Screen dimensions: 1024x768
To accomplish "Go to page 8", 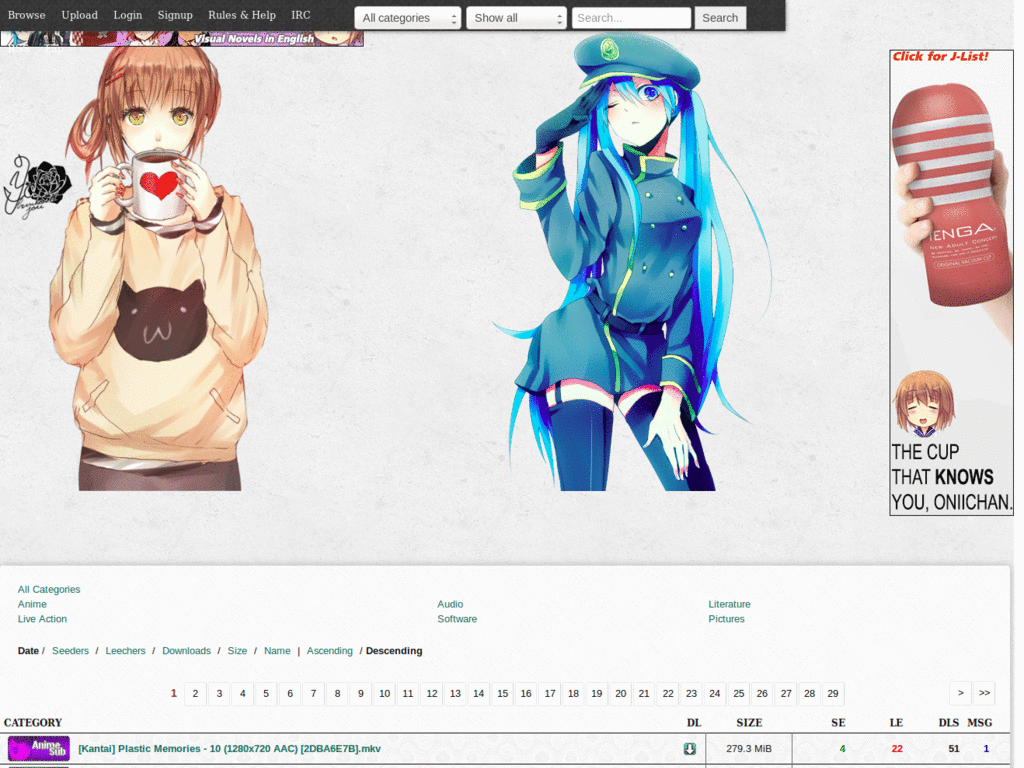I will click(337, 694).
